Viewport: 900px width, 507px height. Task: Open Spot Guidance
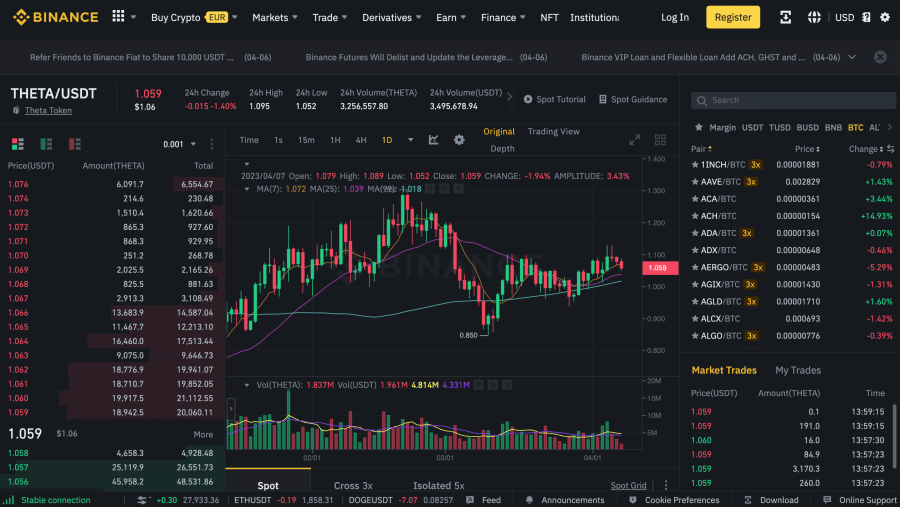[x=633, y=99]
